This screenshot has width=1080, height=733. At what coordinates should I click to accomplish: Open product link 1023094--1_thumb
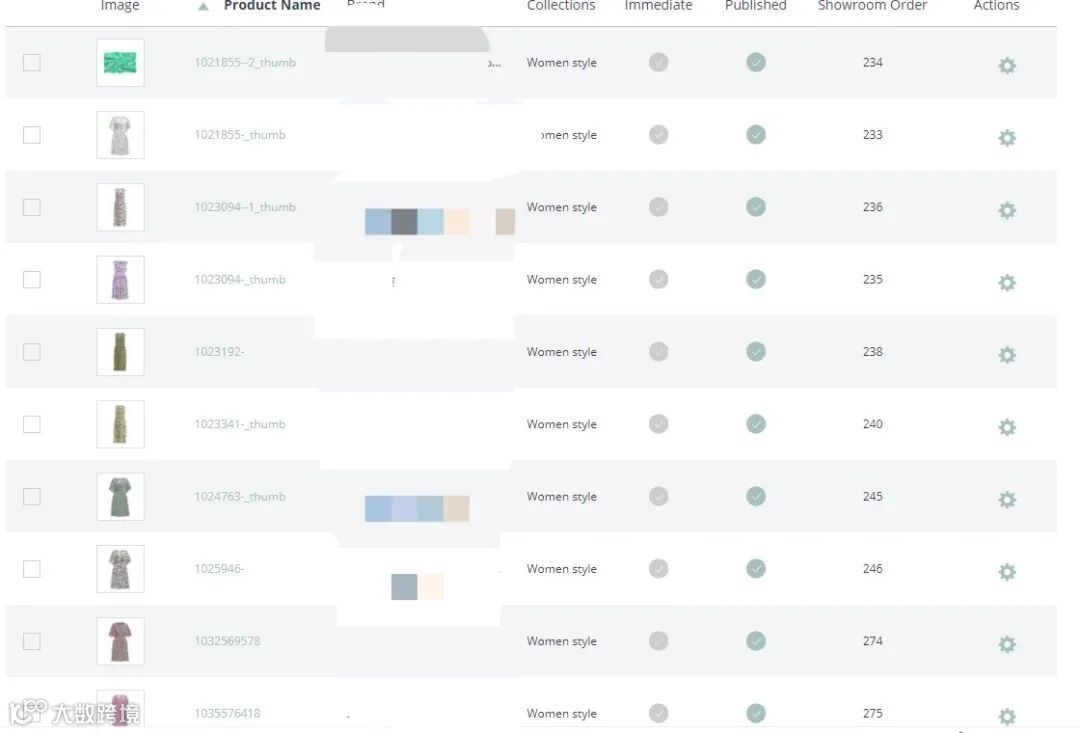point(245,207)
